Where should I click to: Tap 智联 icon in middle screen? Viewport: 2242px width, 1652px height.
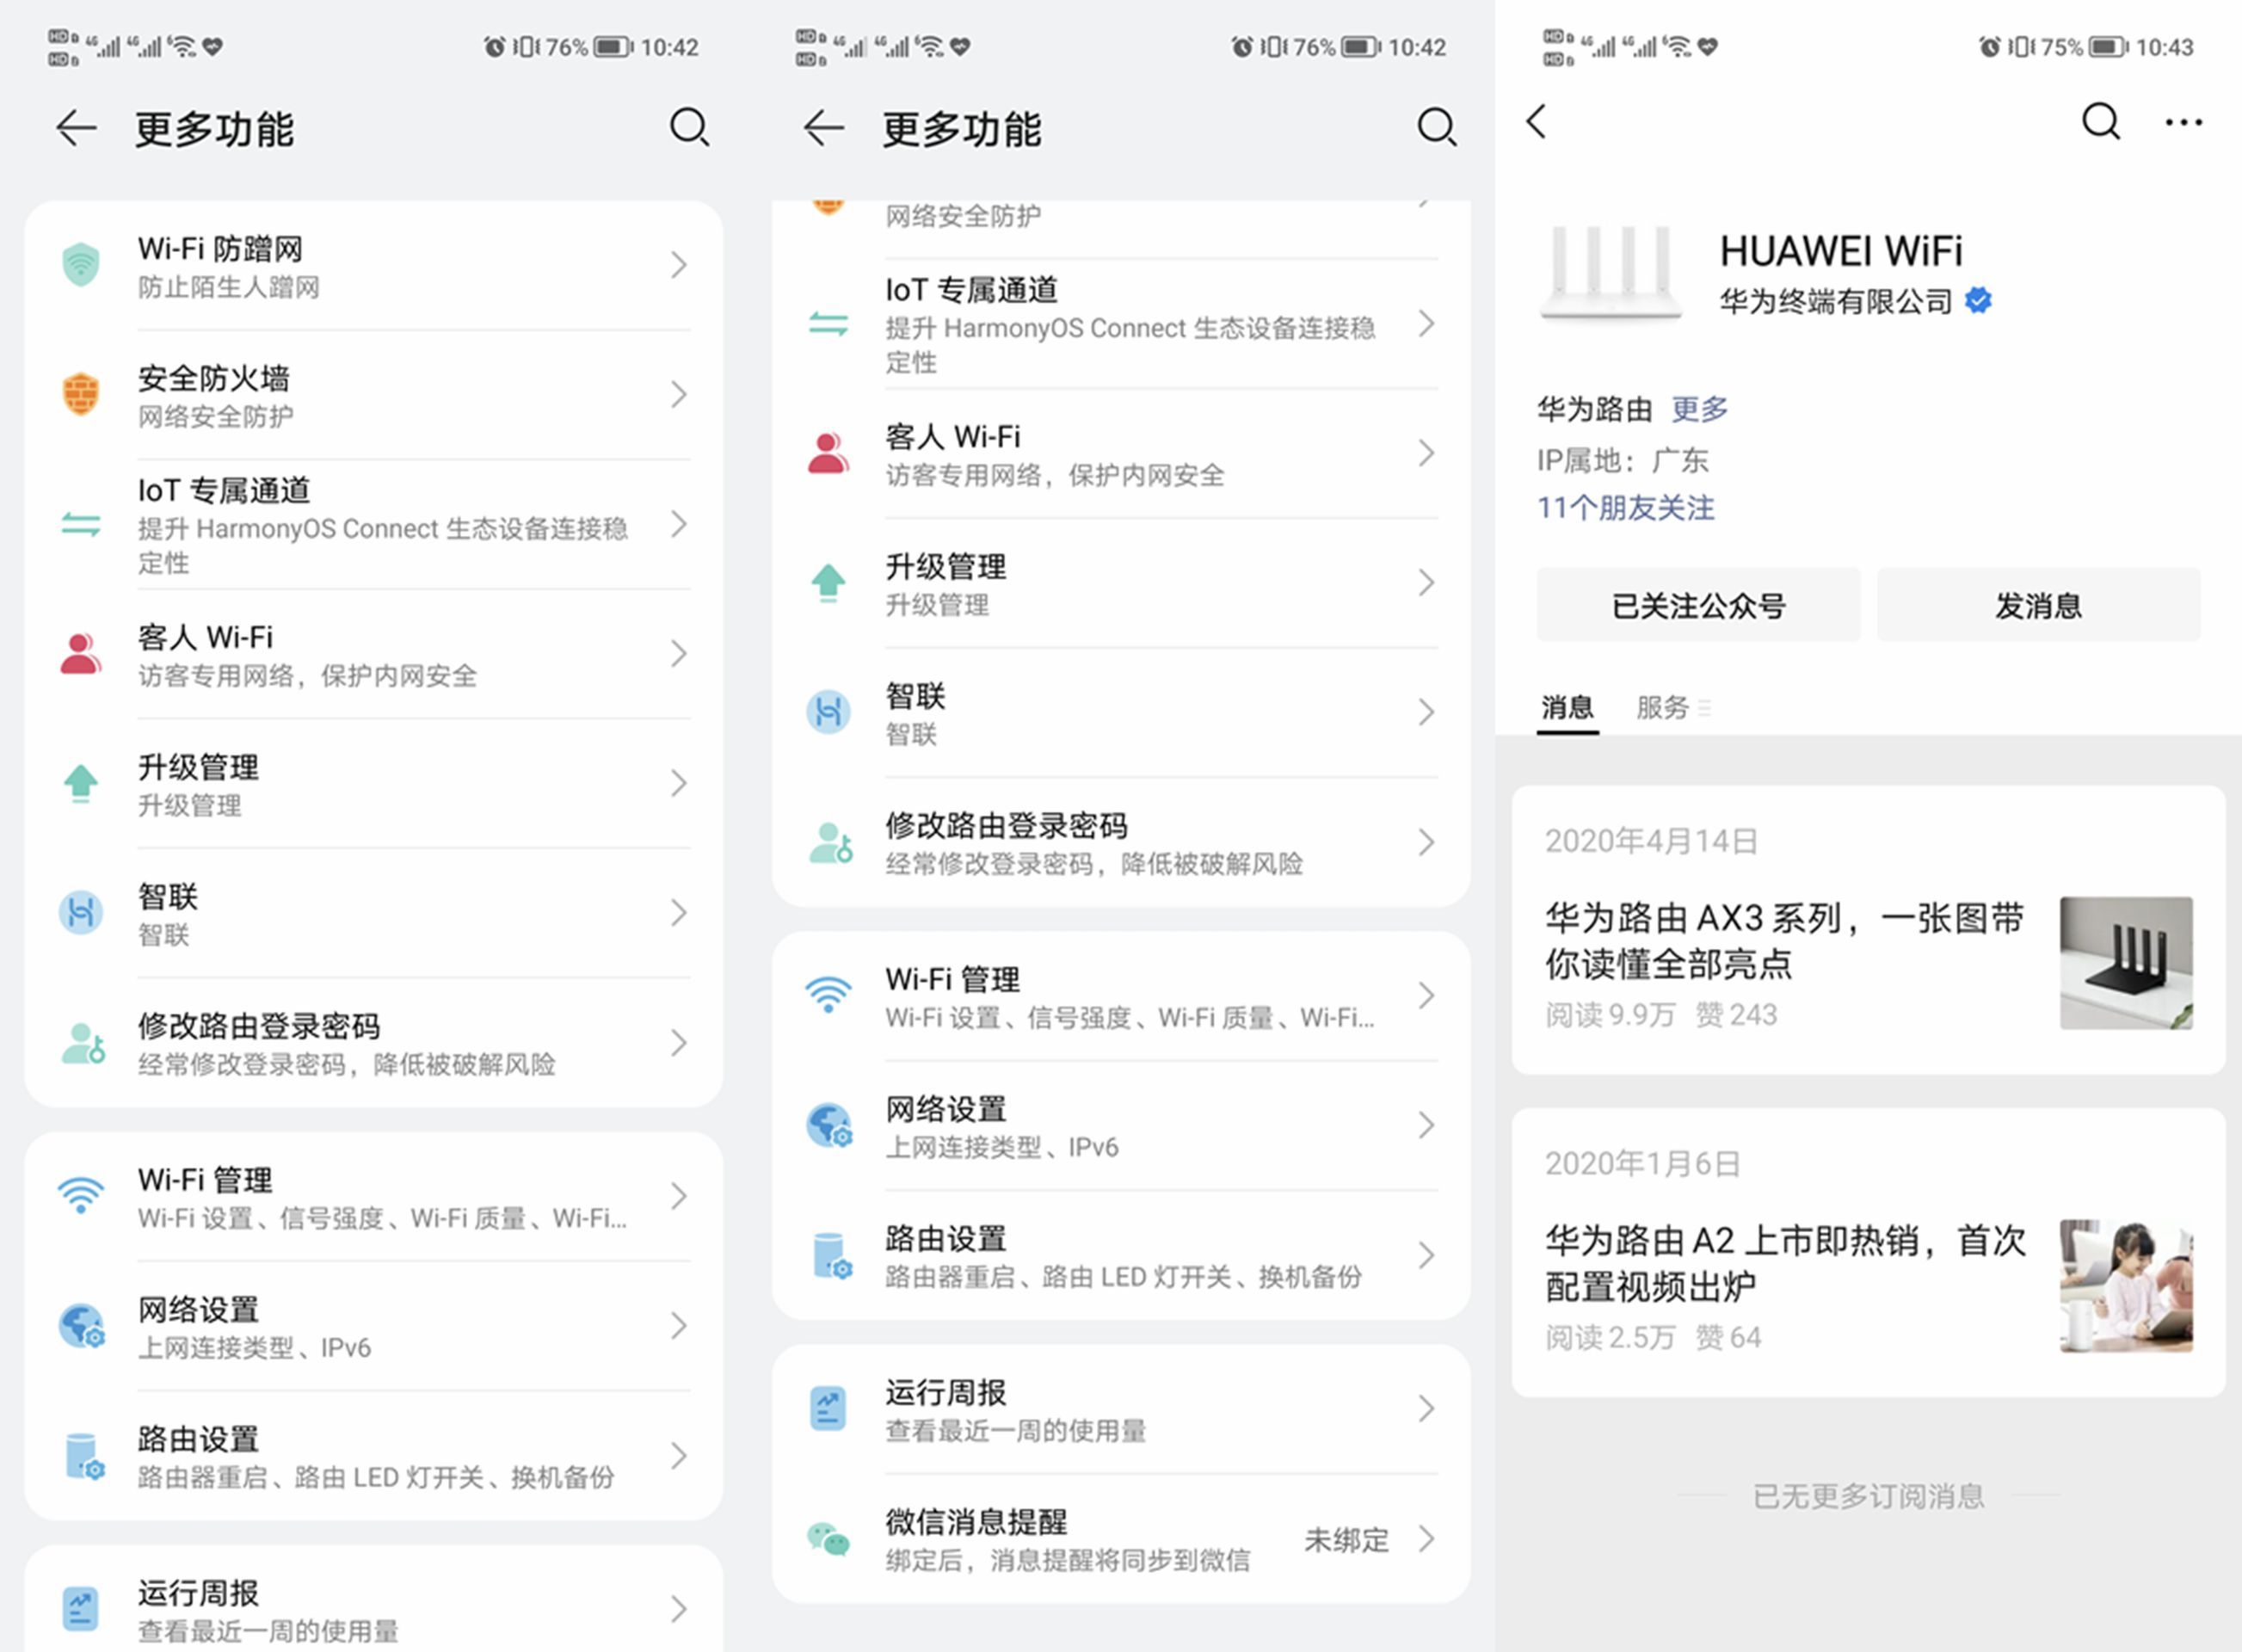tap(829, 713)
